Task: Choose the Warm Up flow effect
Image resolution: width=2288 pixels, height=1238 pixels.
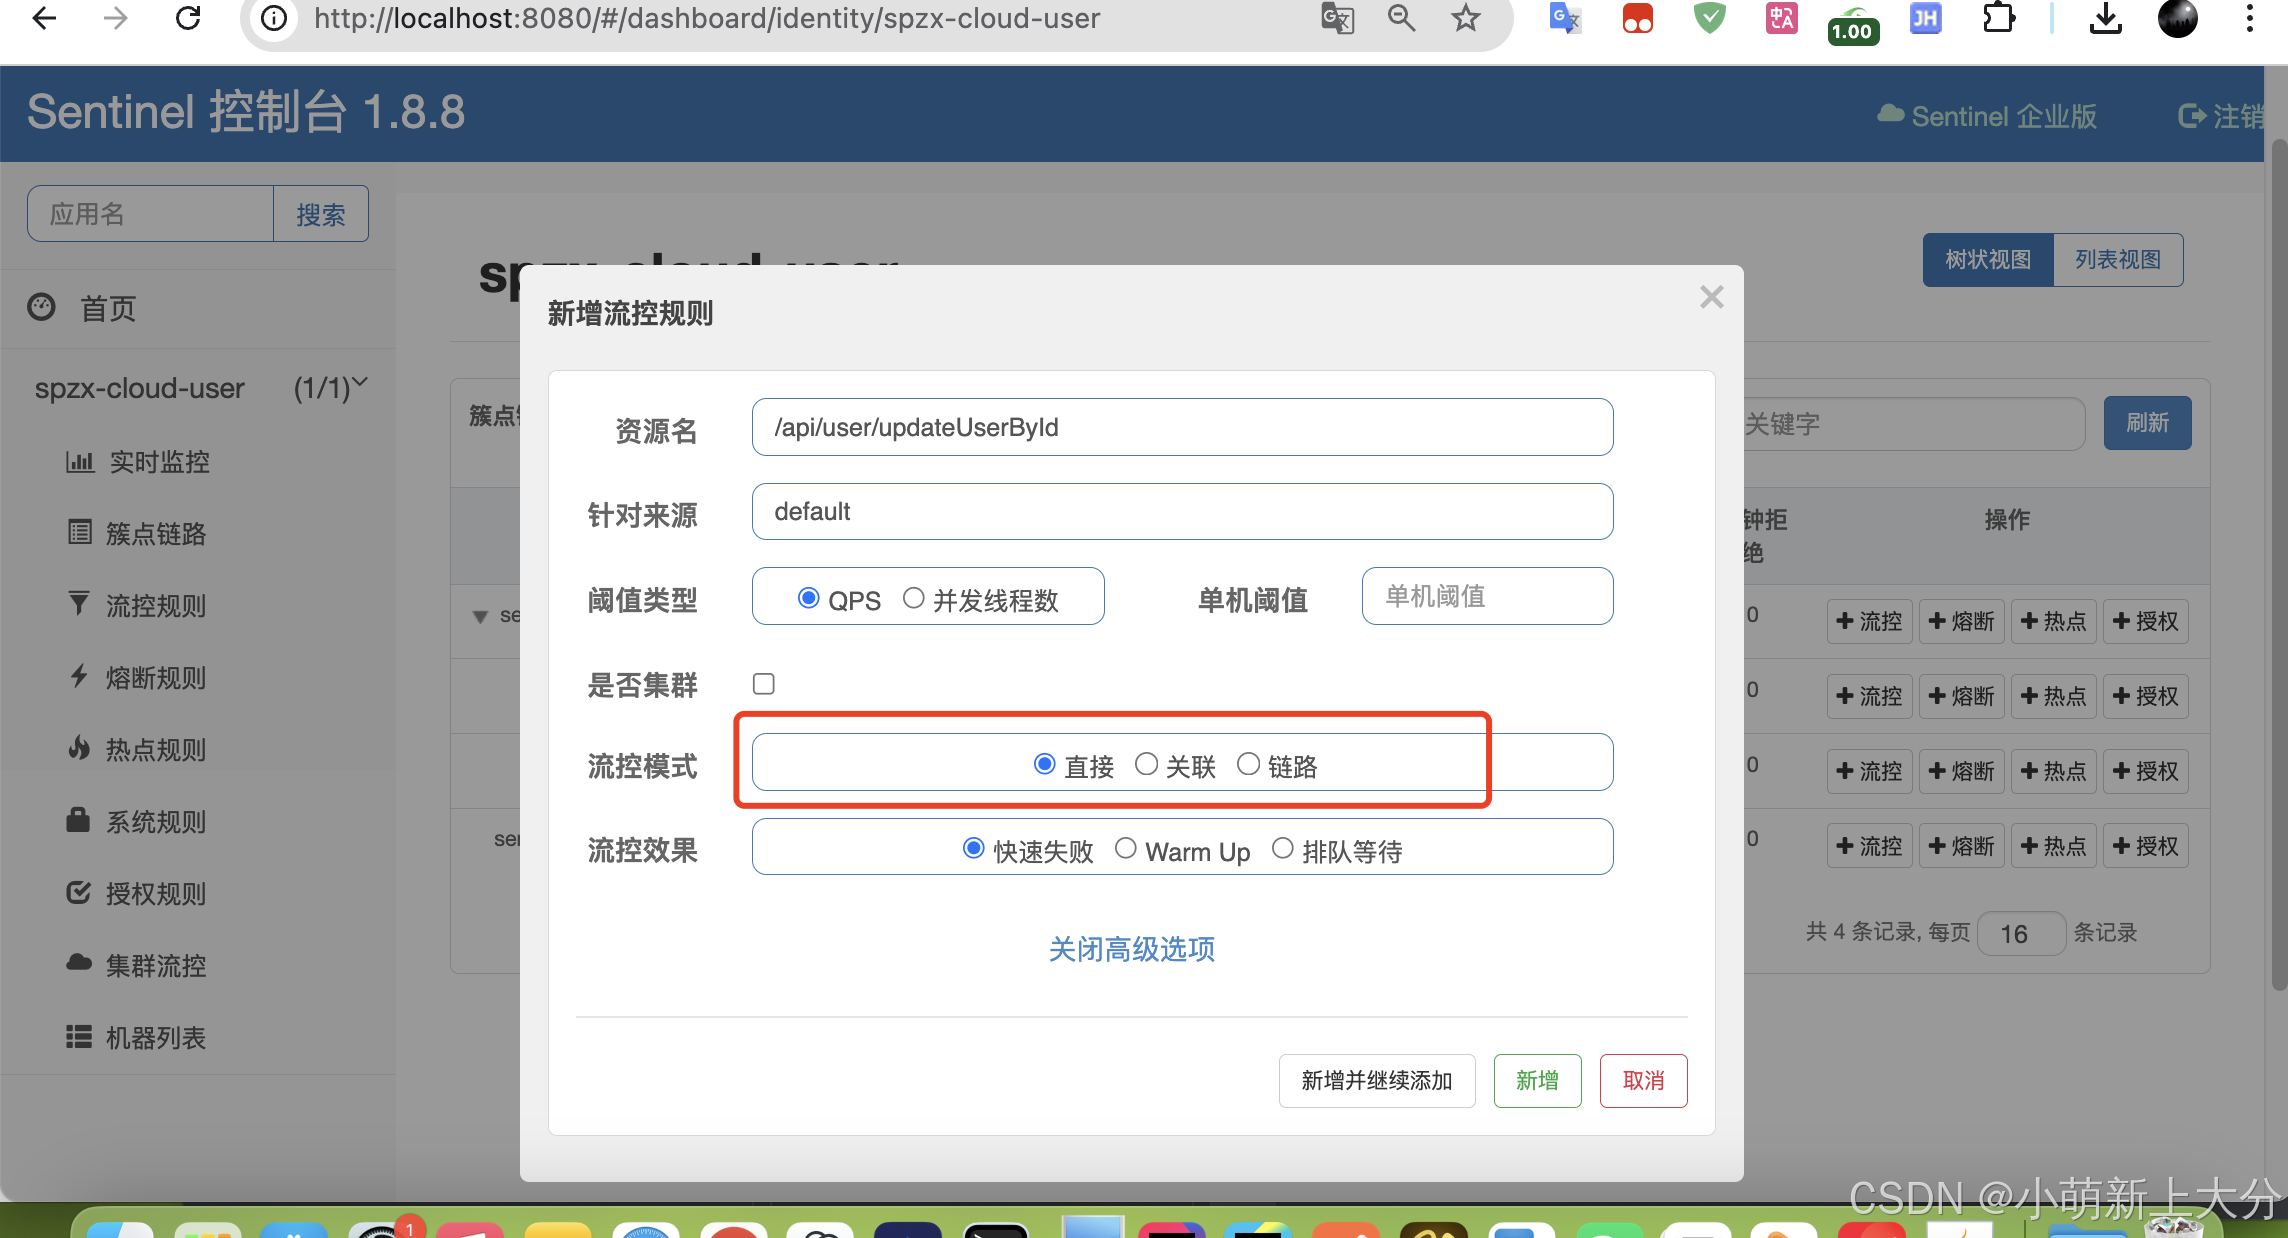Action: (1125, 849)
